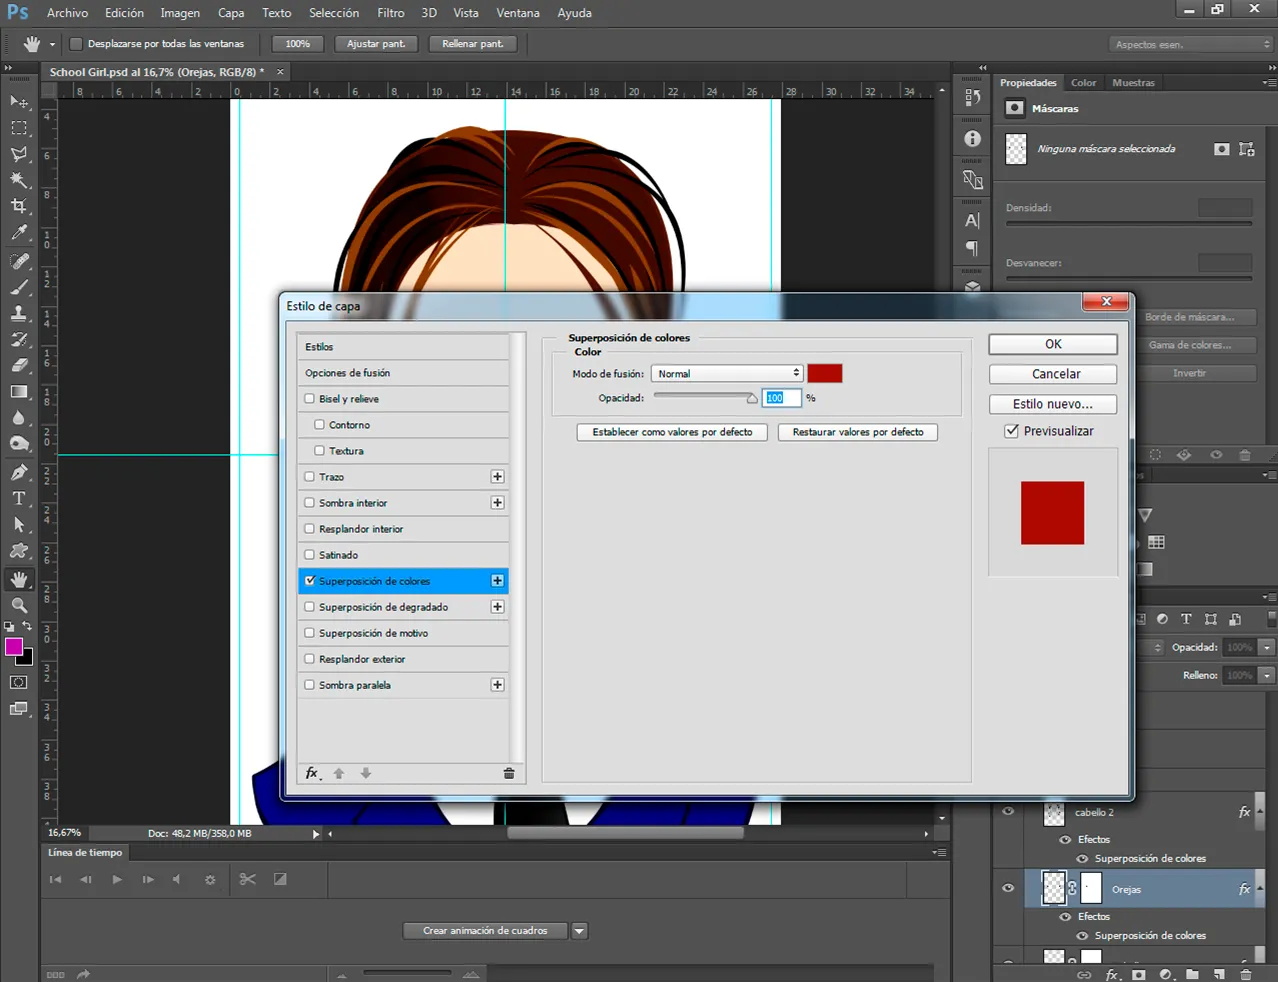
Task: Enable Satinado checkbox
Action: pos(310,554)
